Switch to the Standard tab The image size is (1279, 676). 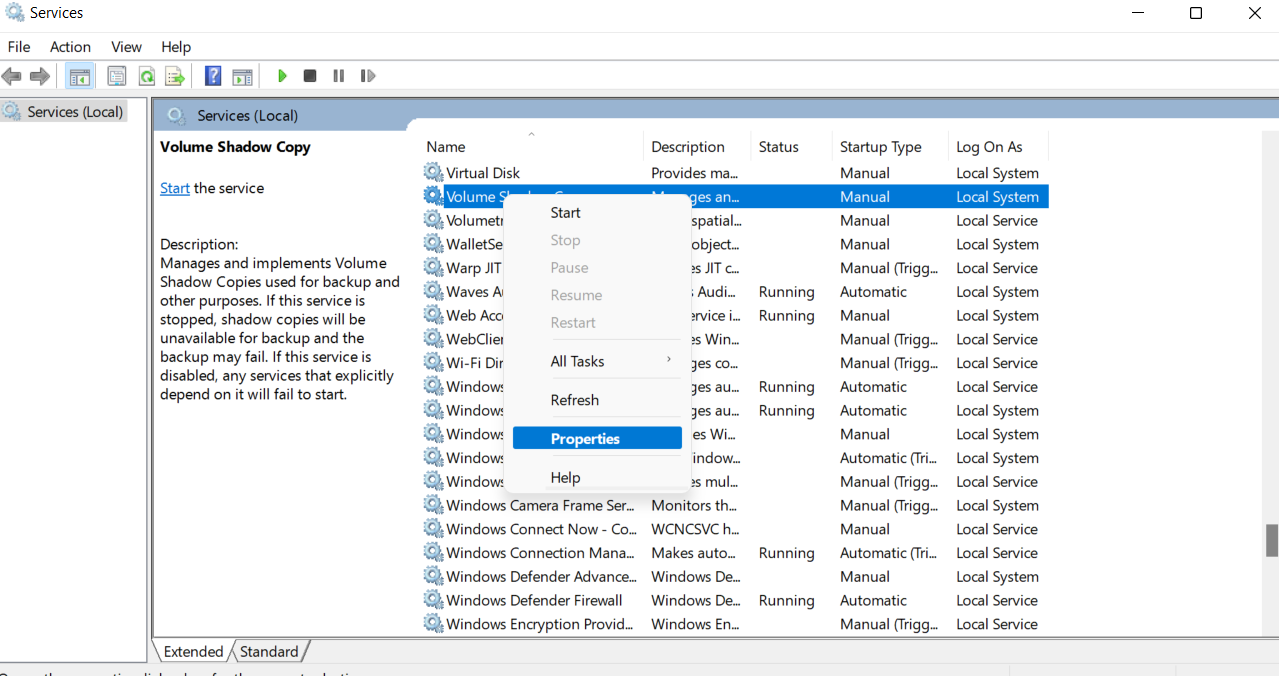point(269,651)
